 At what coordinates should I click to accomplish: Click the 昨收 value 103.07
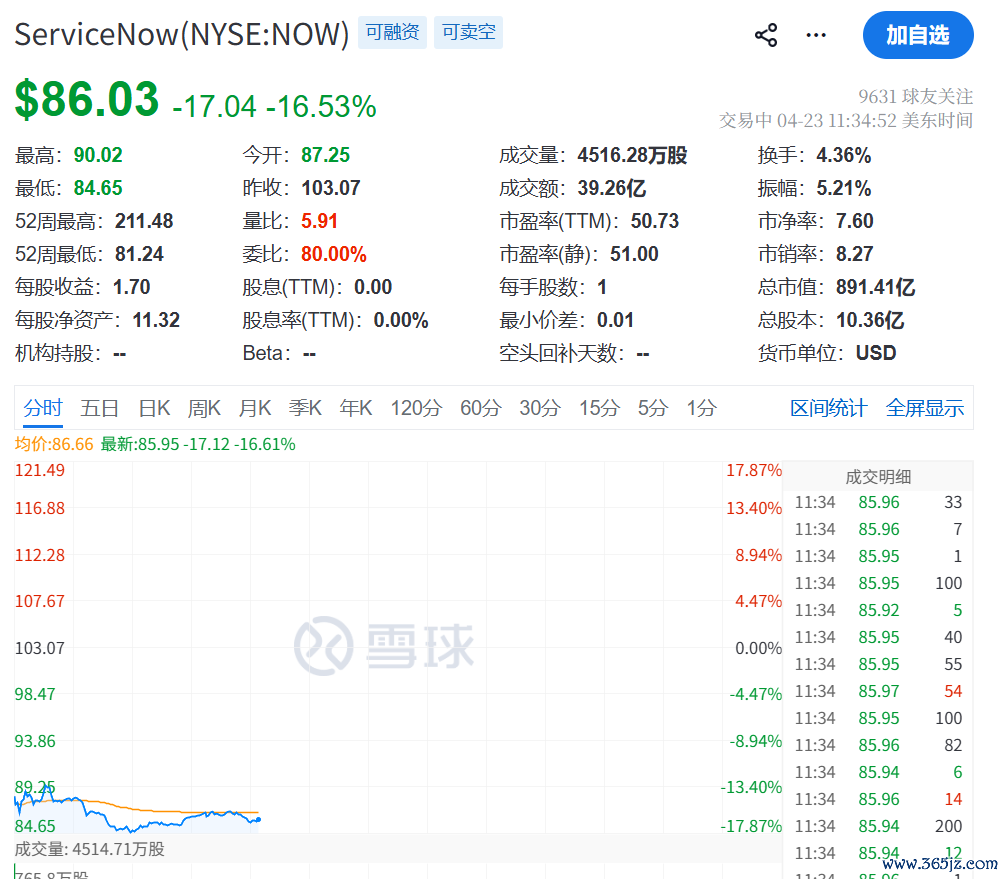coord(331,188)
